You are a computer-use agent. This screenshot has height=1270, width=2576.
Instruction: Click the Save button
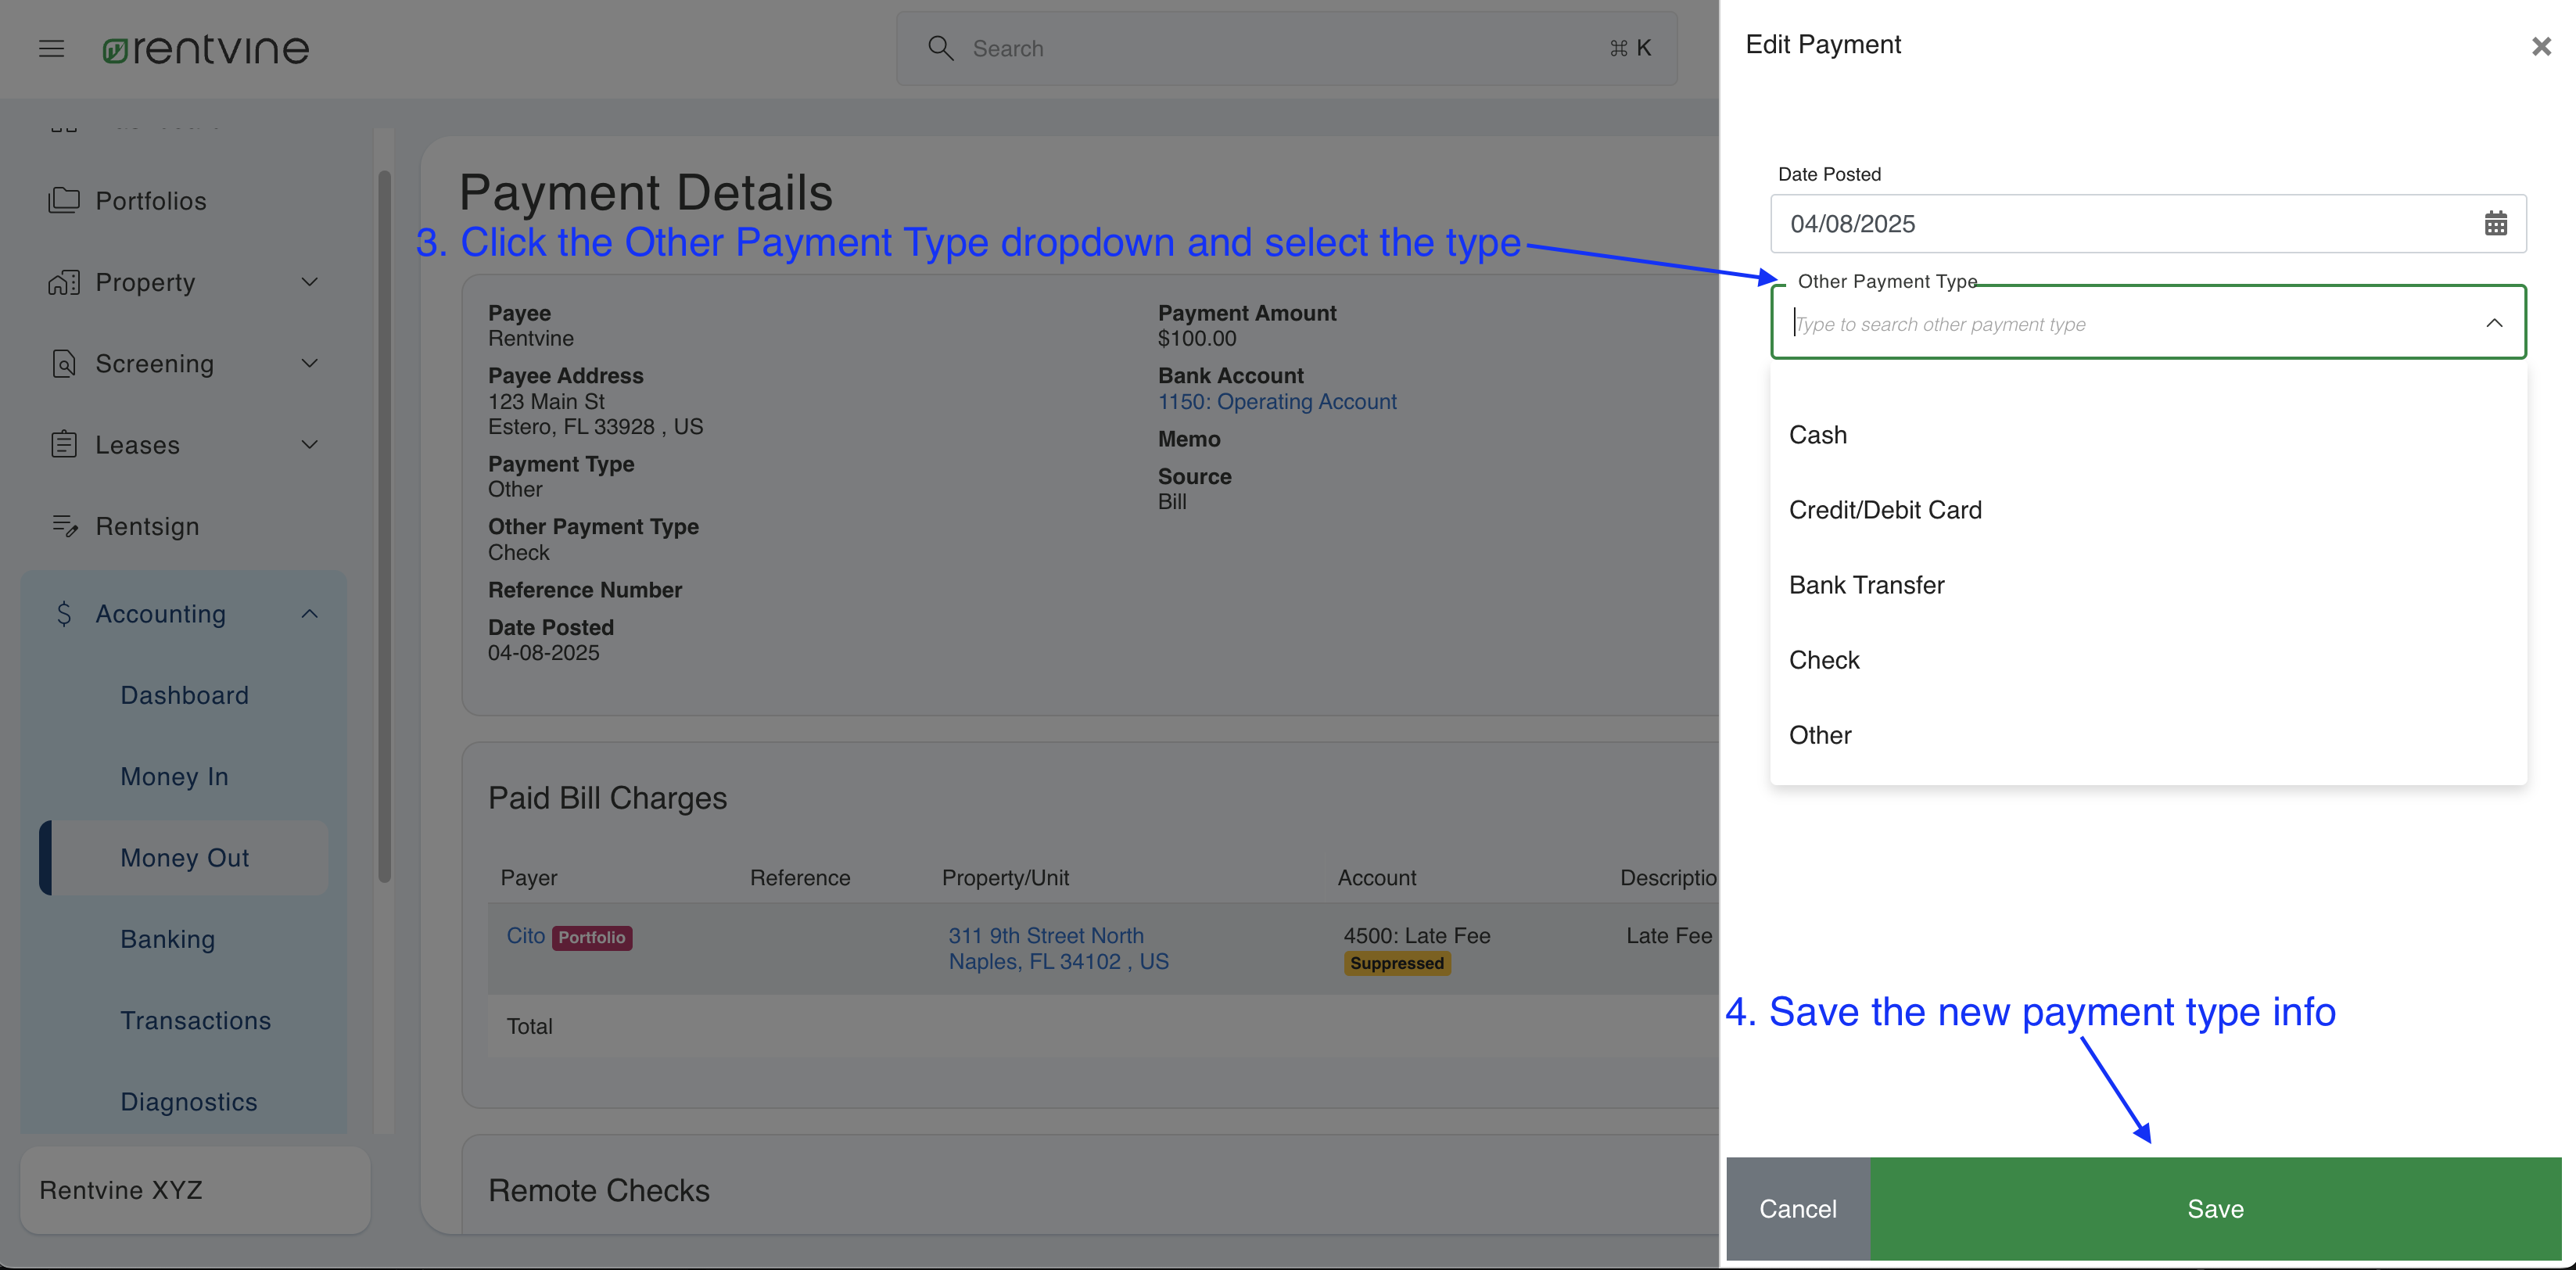click(x=2215, y=1209)
